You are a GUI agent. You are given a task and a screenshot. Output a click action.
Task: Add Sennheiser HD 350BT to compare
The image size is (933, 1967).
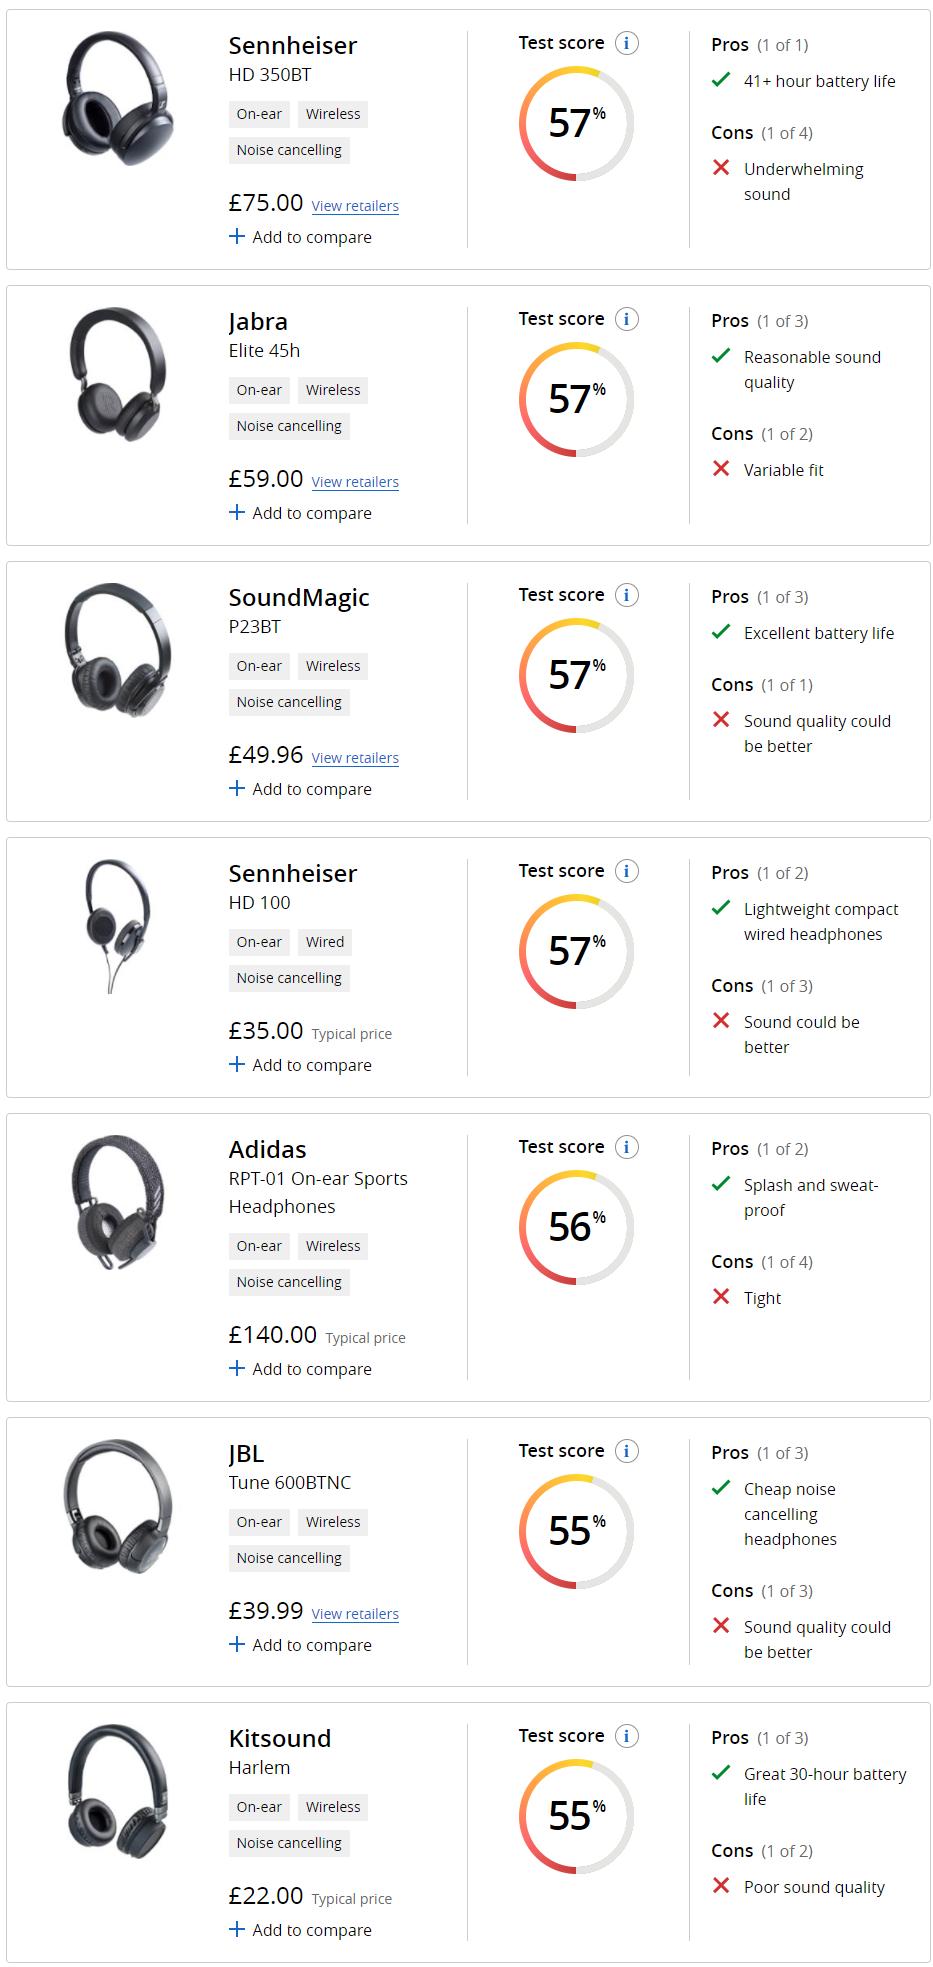pyautogui.click(x=300, y=237)
